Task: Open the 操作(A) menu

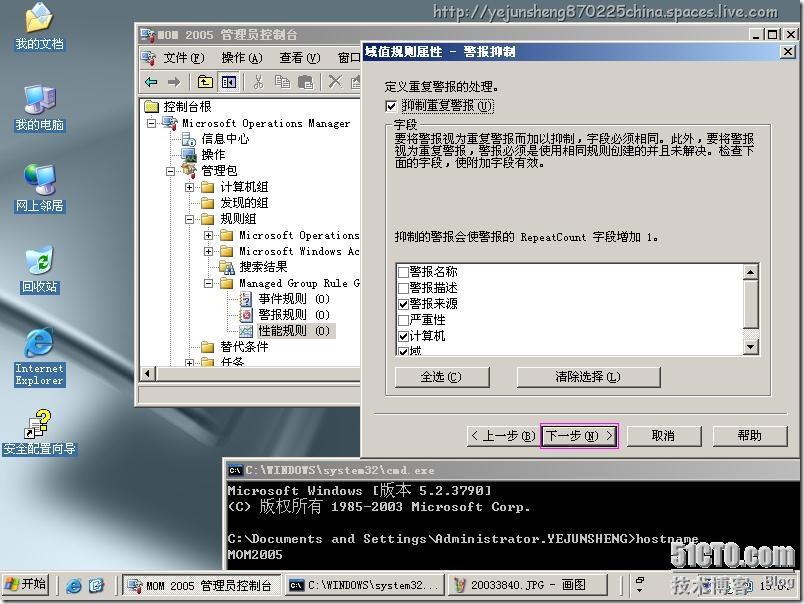Action: point(242,58)
